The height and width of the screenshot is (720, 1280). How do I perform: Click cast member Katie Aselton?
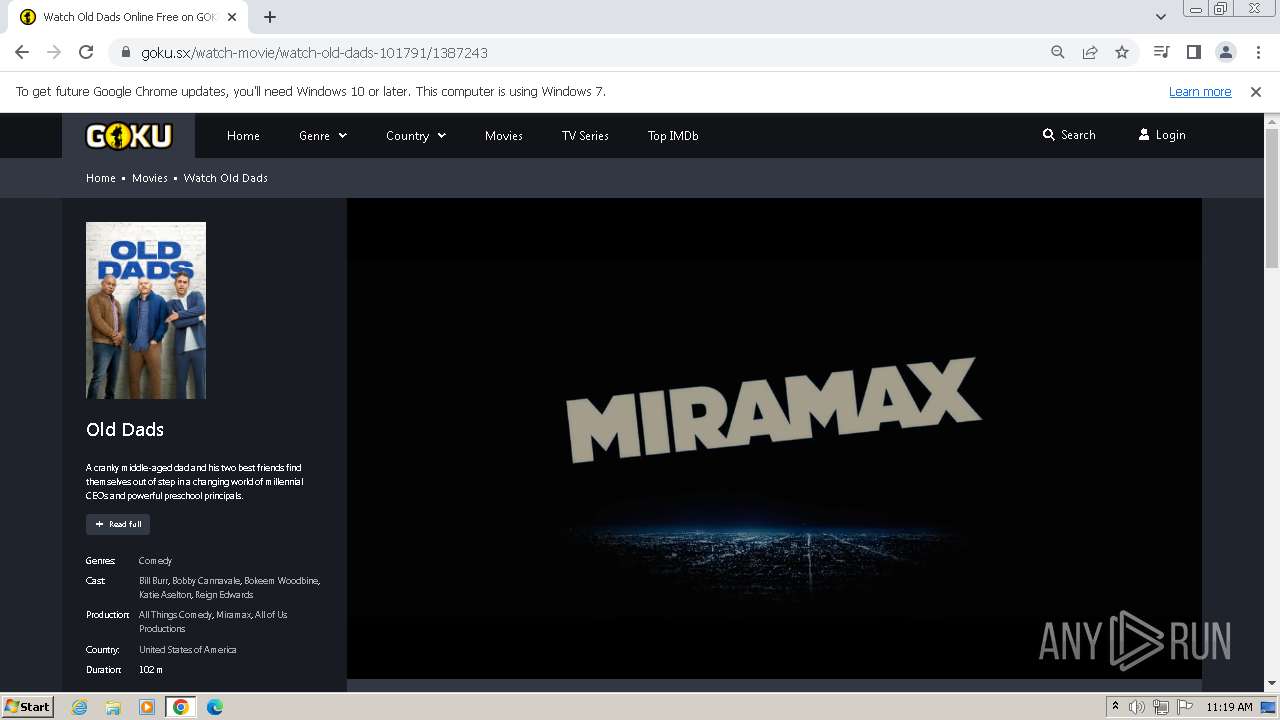(x=165, y=594)
